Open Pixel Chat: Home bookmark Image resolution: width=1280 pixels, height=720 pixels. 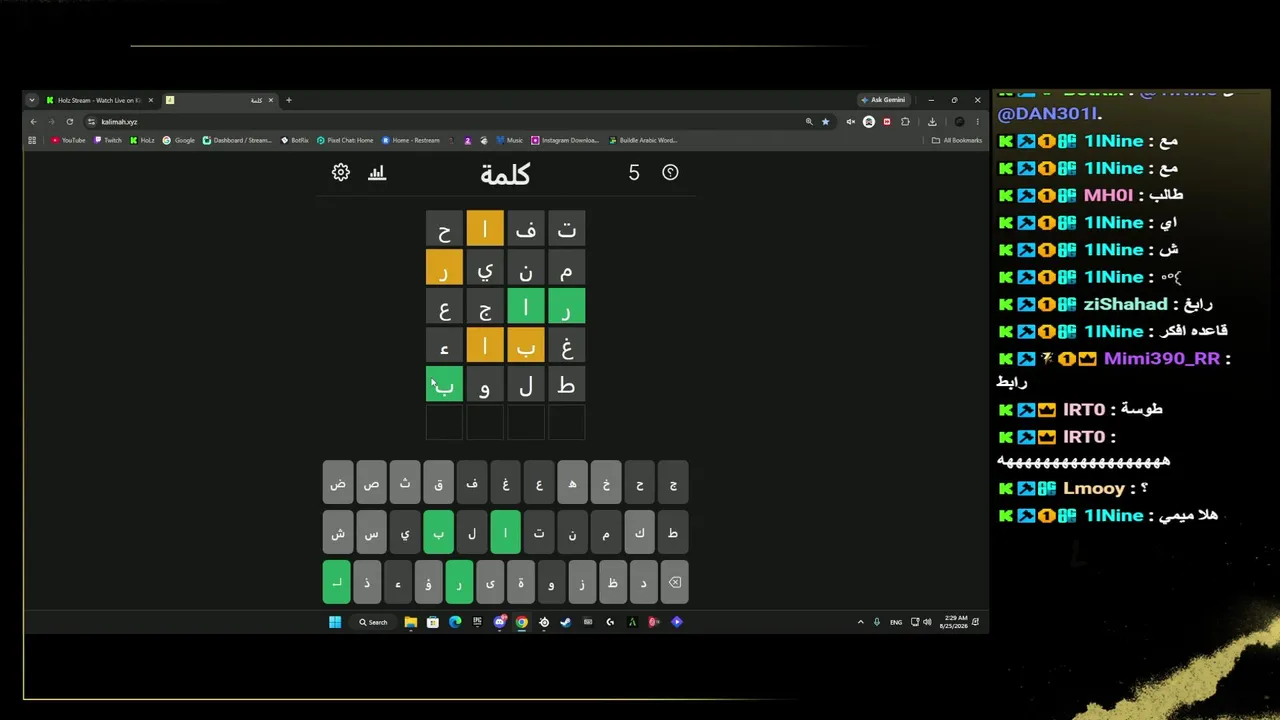(345, 140)
